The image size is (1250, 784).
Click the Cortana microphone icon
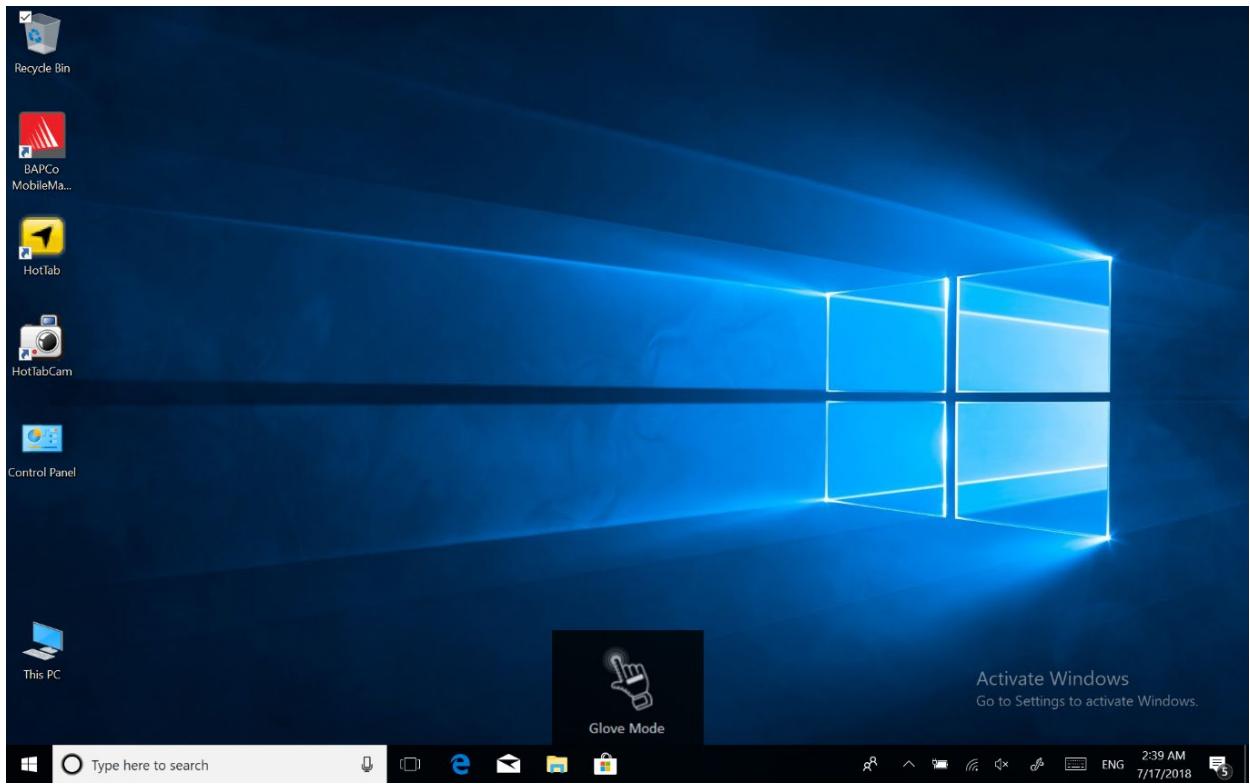367,765
